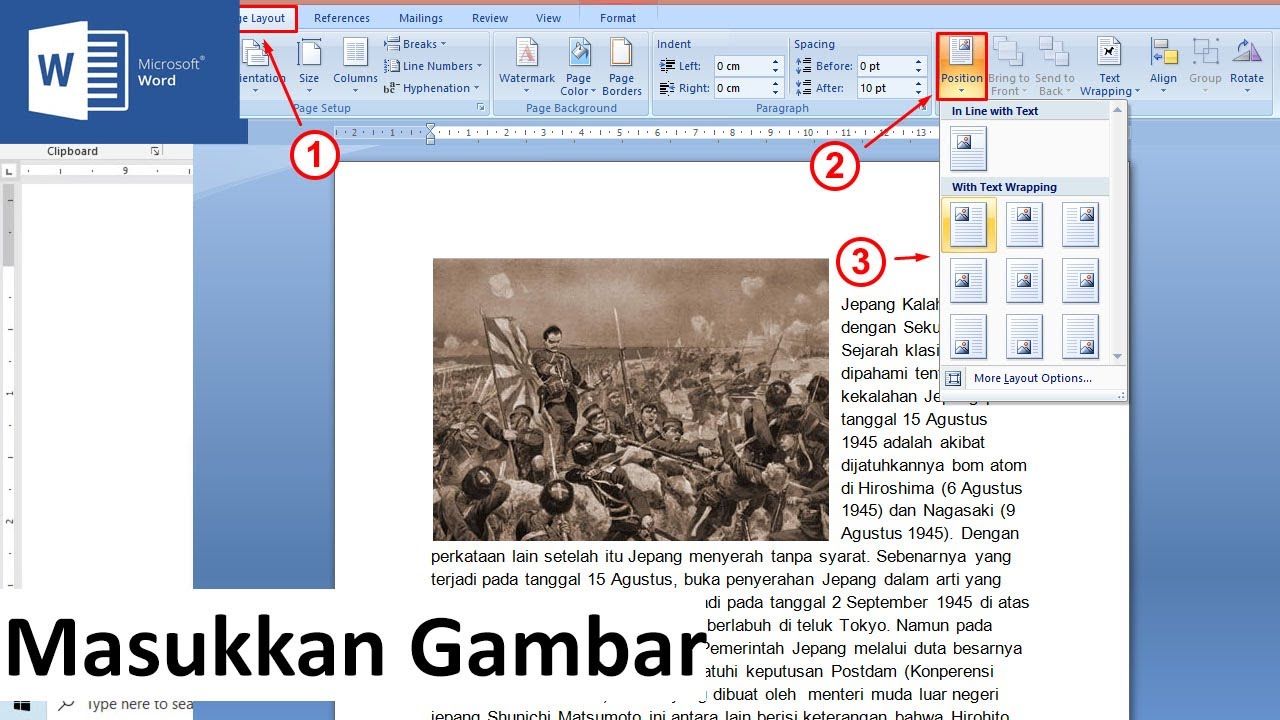Switch to the Format tab

click(618, 18)
